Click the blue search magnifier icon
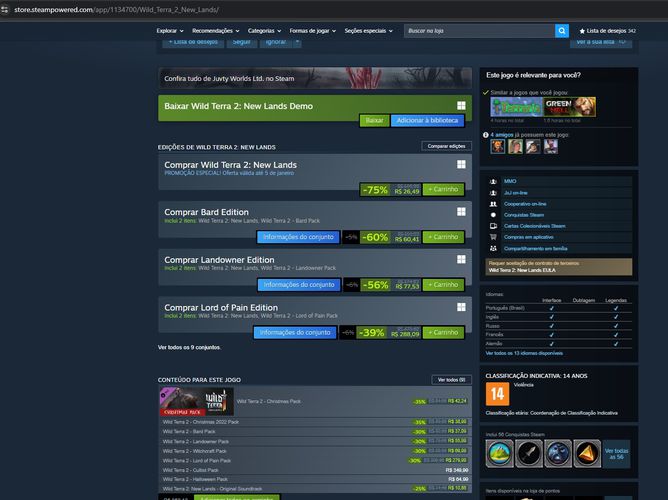The width and height of the screenshot is (668, 500). click(562, 31)
